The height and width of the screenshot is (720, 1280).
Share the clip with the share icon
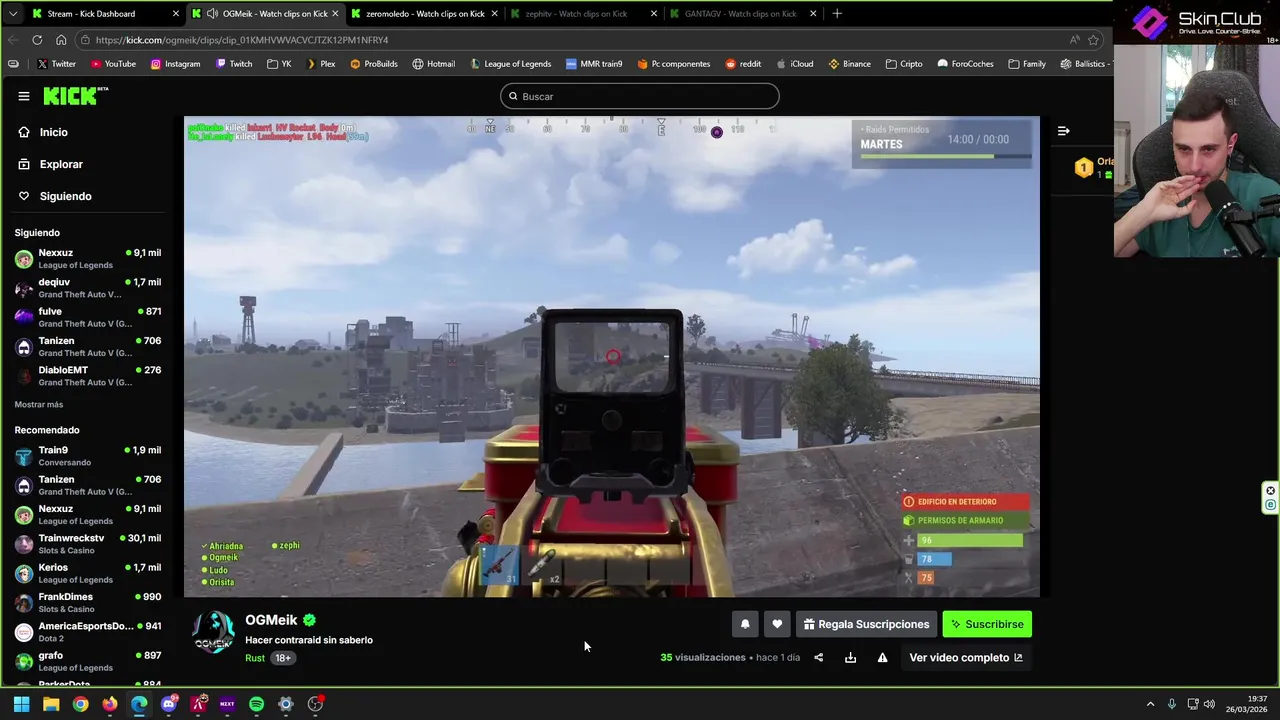818,657
